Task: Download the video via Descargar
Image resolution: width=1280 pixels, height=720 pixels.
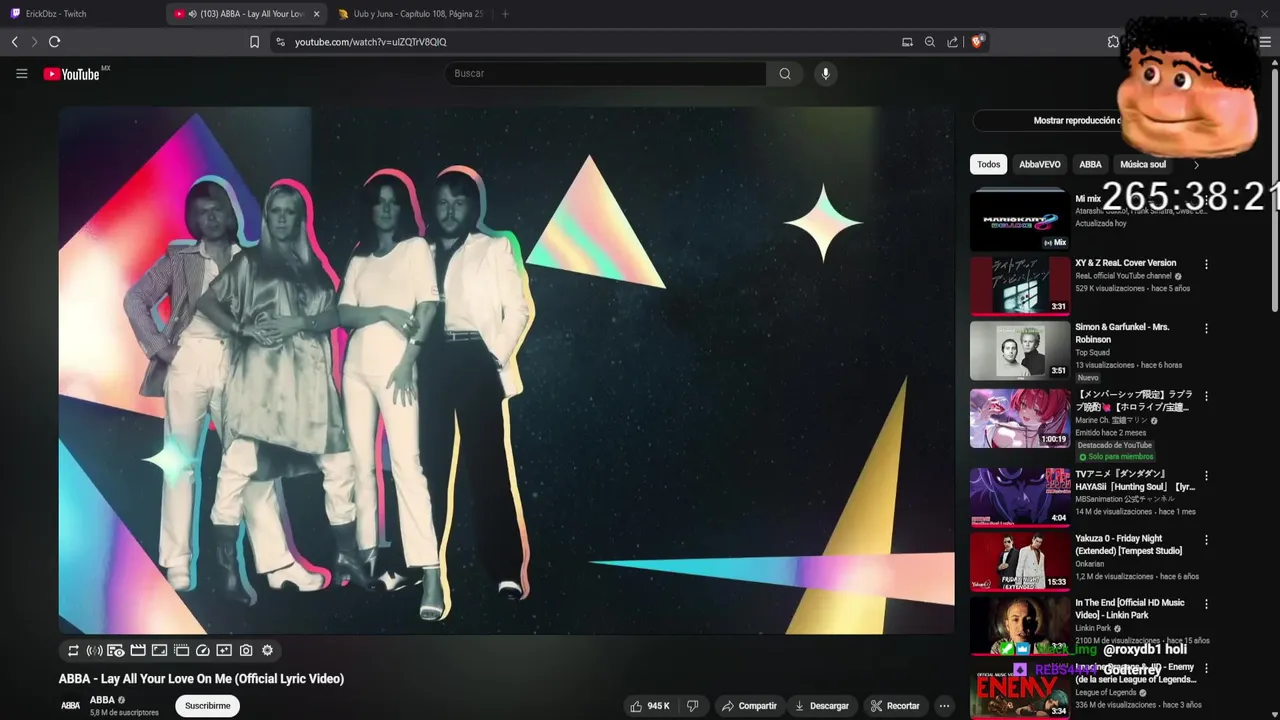Action: pos(821,706)
